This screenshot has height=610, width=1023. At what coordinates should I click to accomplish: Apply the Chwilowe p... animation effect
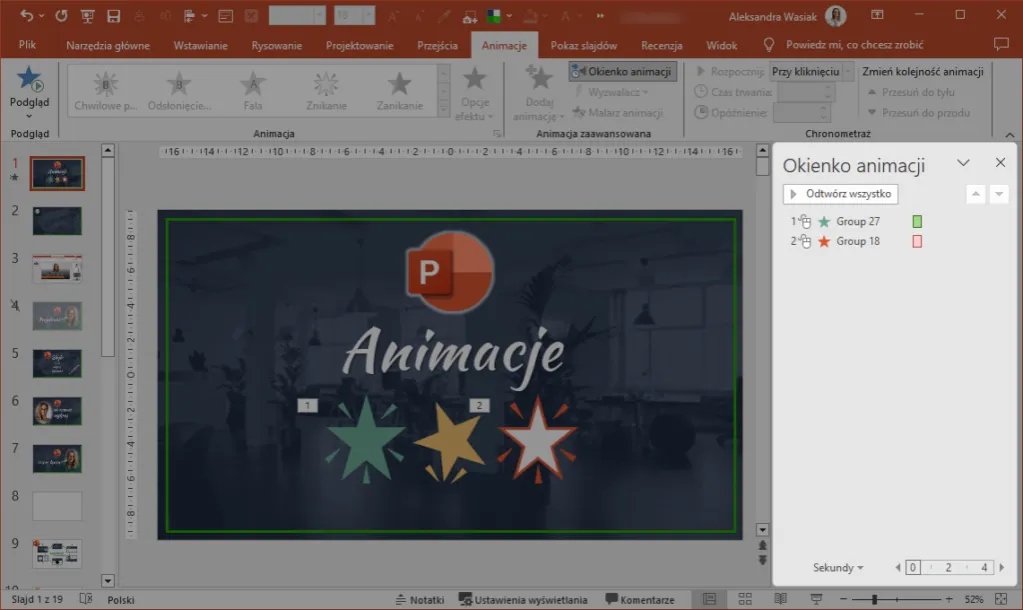tap(105, 91)
